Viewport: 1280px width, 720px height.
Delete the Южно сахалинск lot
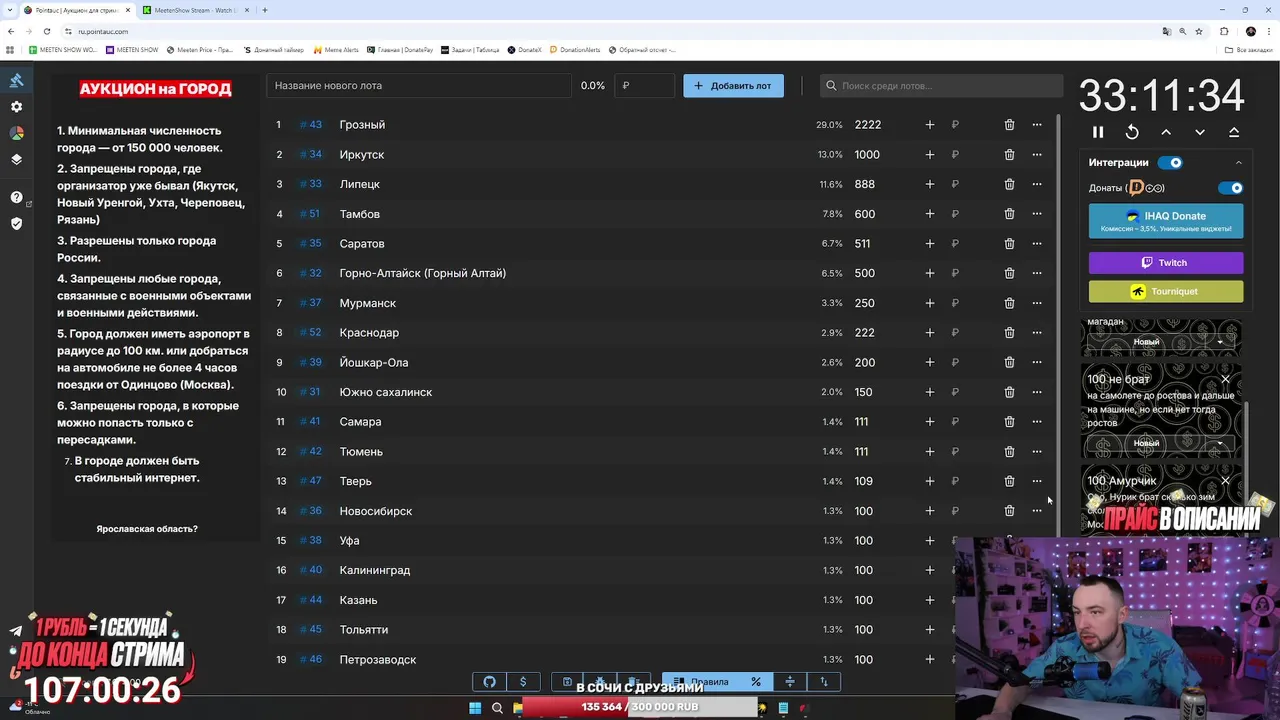(1009, 392)
